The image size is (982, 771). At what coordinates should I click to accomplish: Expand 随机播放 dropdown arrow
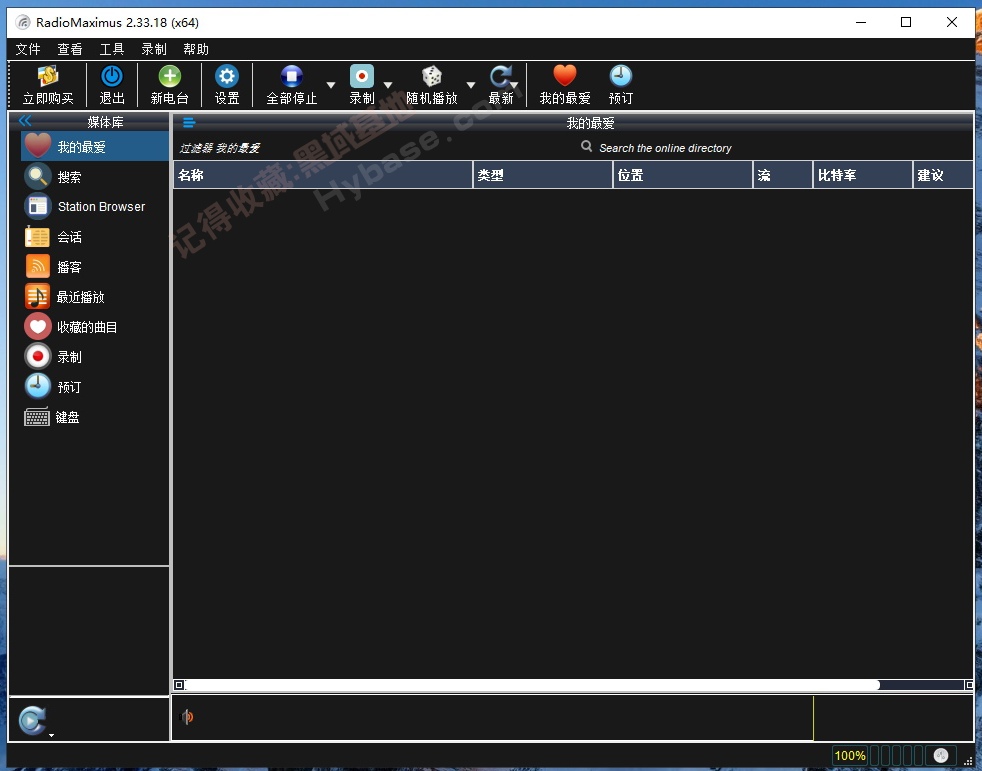pos(470,85)
